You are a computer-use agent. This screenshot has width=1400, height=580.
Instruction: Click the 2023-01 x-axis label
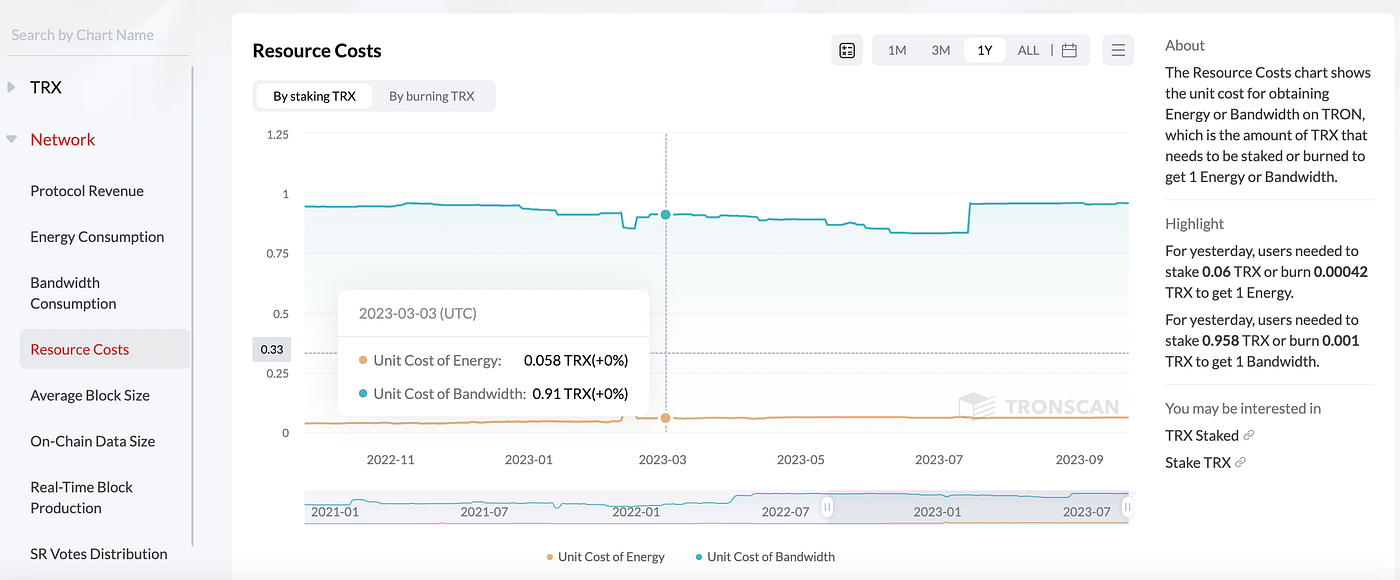coord(528,460)
